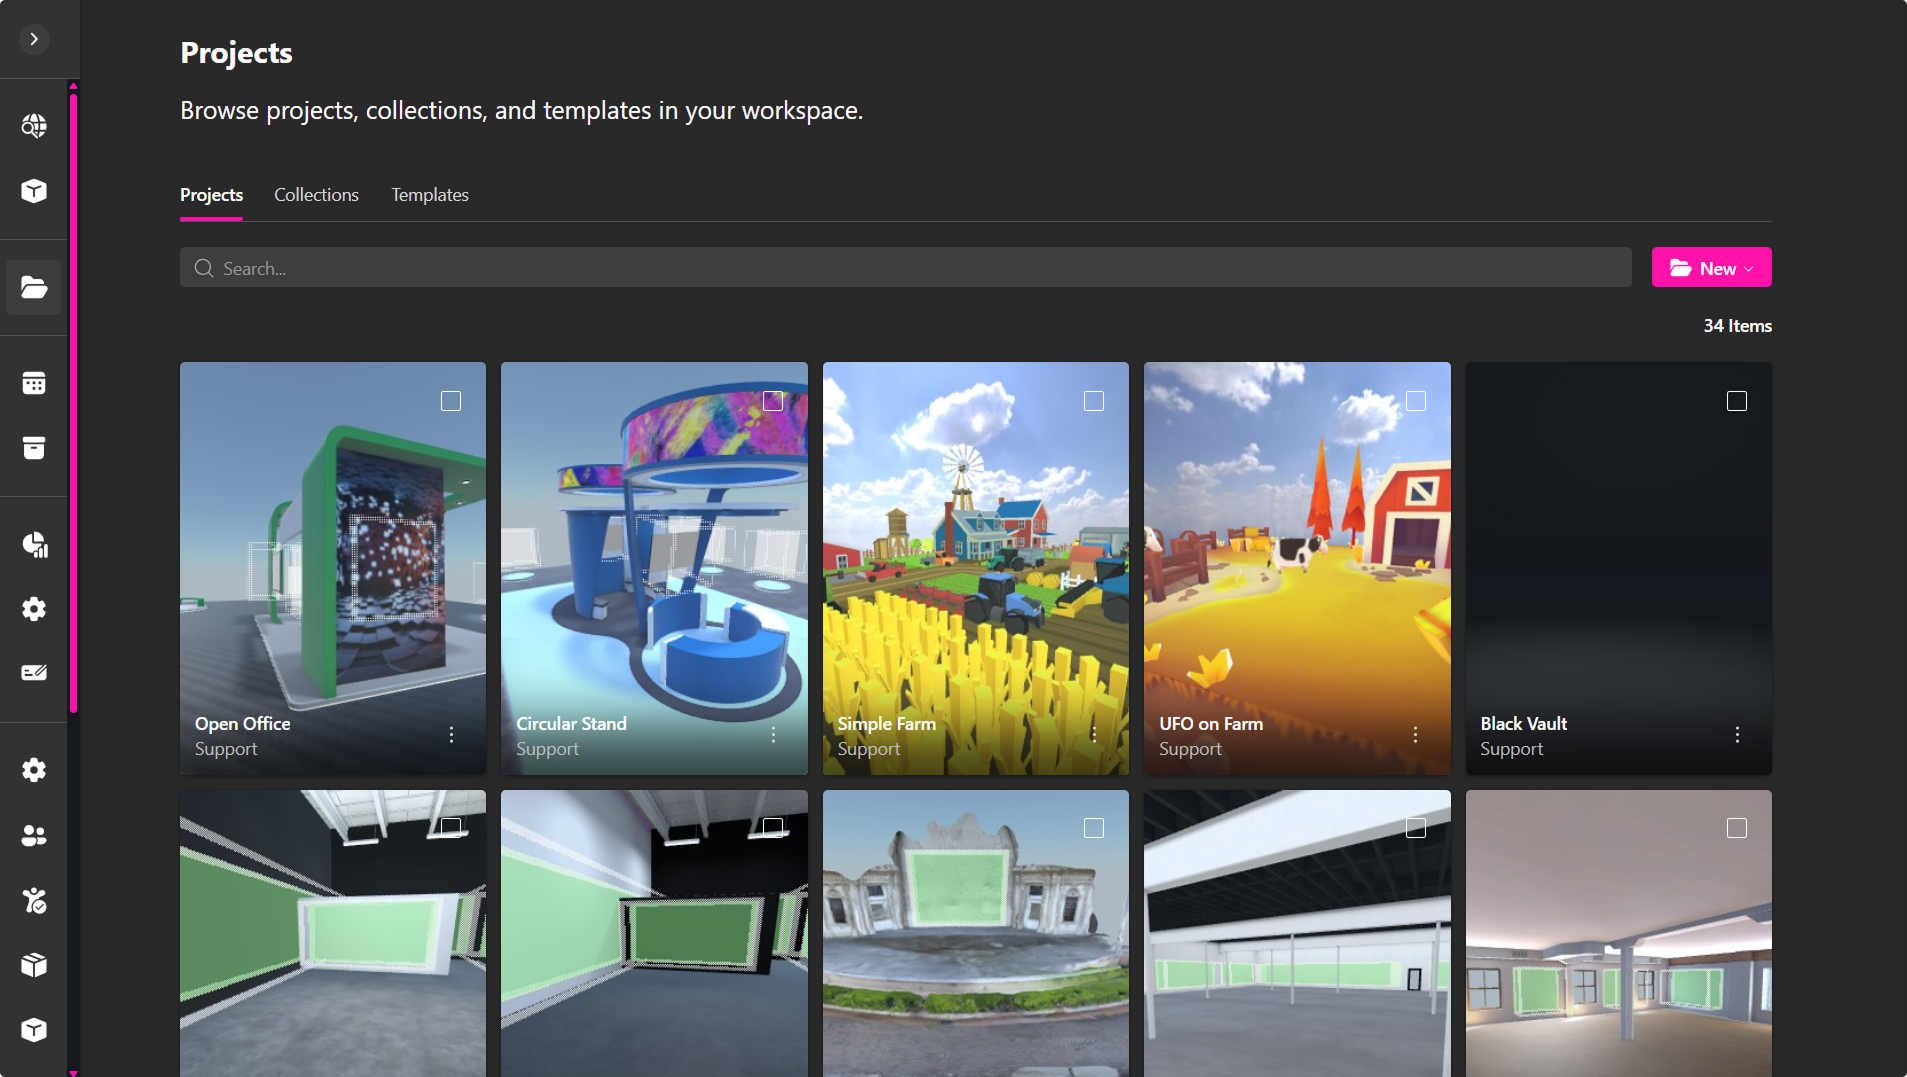The width and height of the screenshot is (1907, 1077).
Task: Open Simple Farm options menu (three dots)
Action: [x=1095, y=735]
